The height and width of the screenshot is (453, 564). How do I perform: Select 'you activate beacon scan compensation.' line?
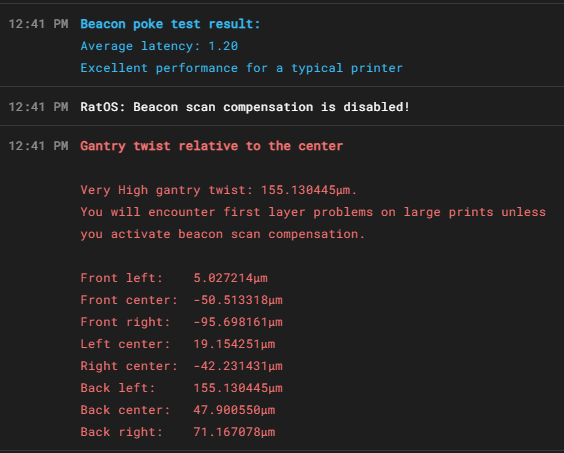click(222, 234)
